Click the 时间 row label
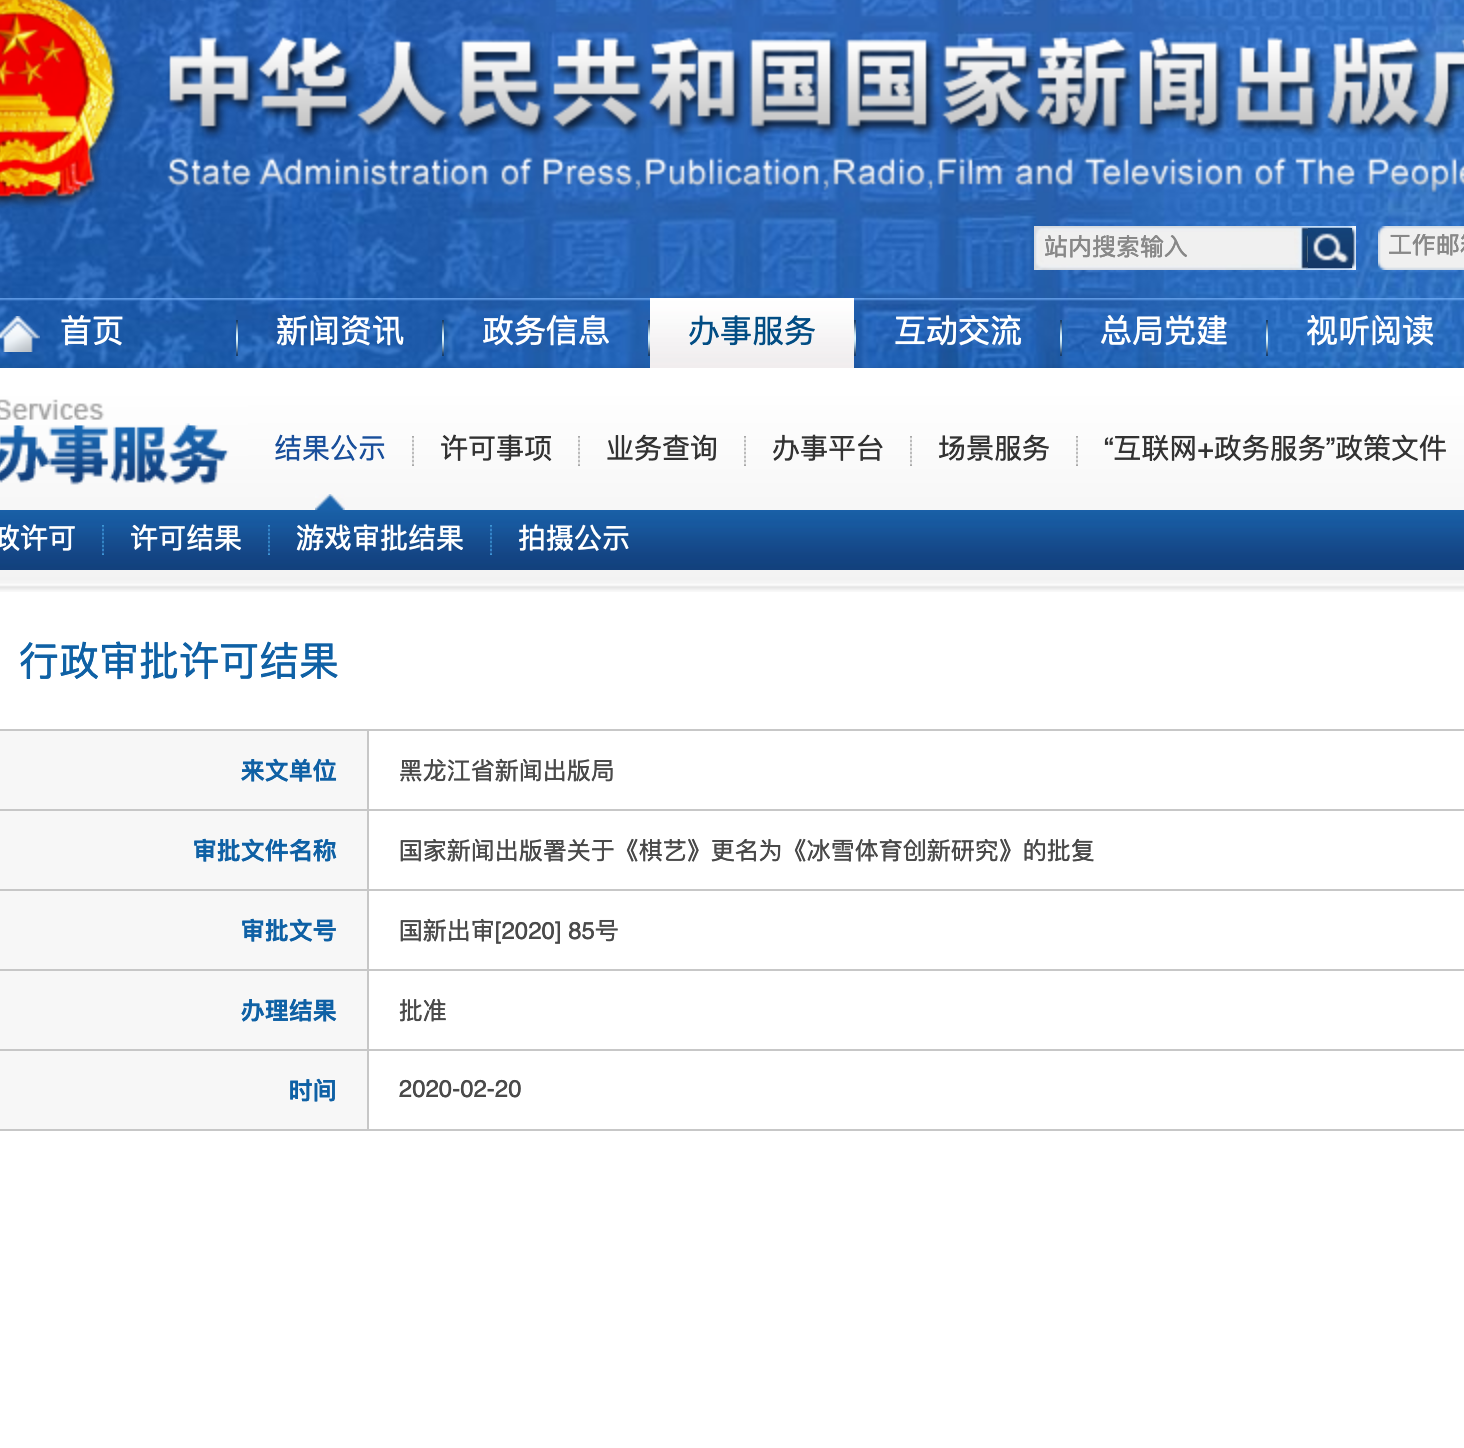 313,1091
